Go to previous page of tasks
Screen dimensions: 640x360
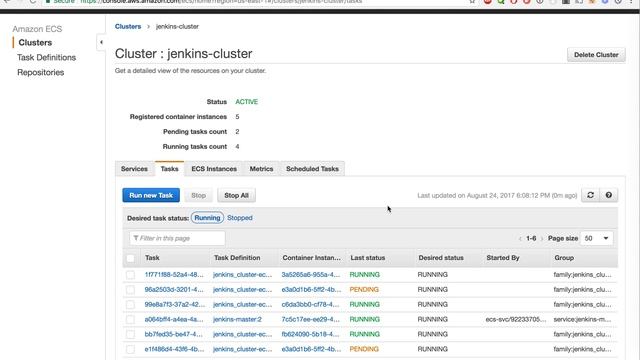(x=520, y=238)
